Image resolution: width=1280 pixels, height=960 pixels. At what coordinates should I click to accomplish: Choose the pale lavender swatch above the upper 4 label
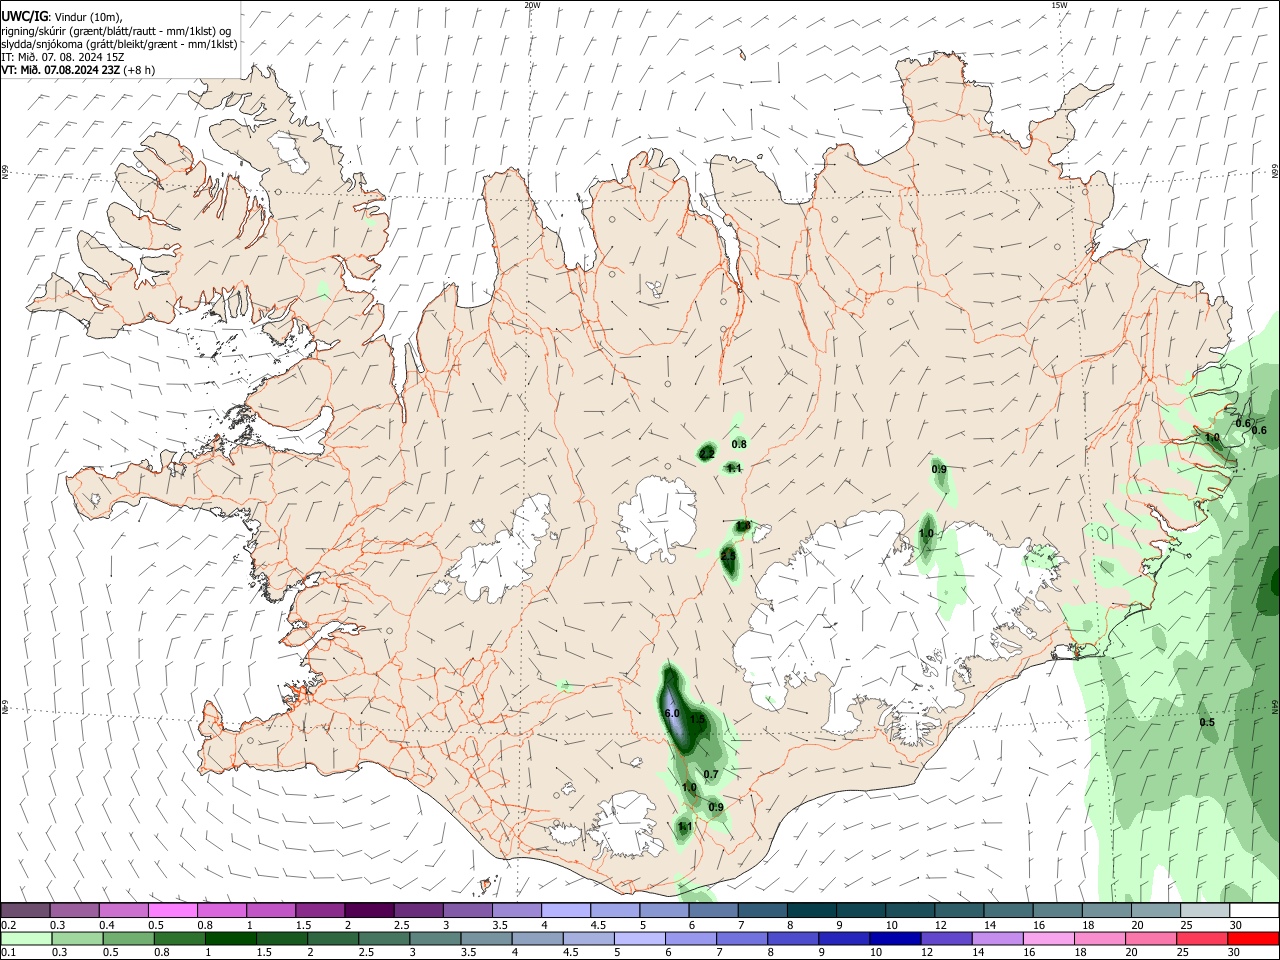[x=566, y=910]
